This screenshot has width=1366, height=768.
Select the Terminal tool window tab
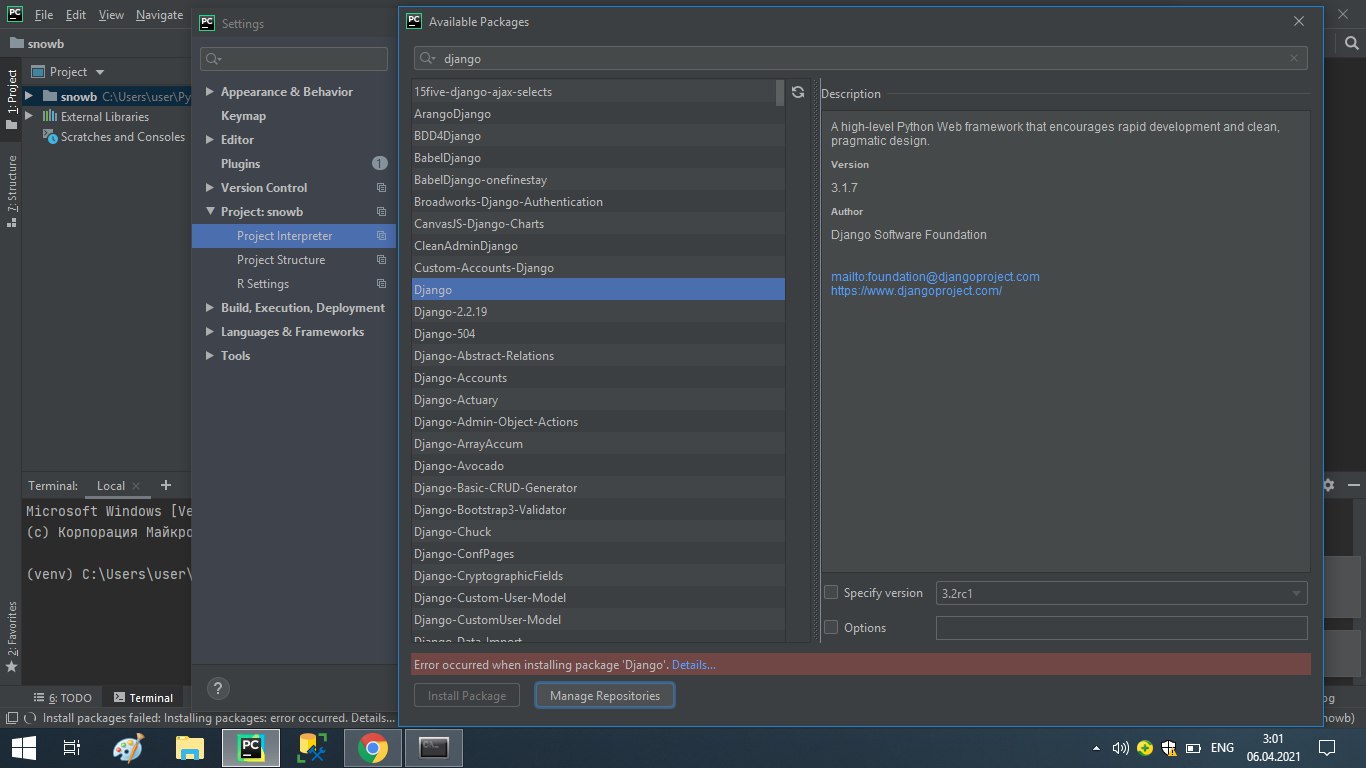pos(143,698)
